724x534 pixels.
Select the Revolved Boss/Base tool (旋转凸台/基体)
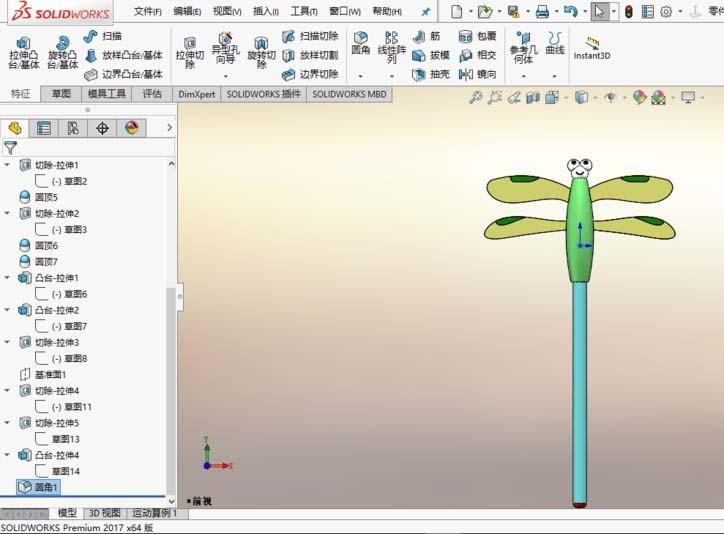(x=62, y=53)
